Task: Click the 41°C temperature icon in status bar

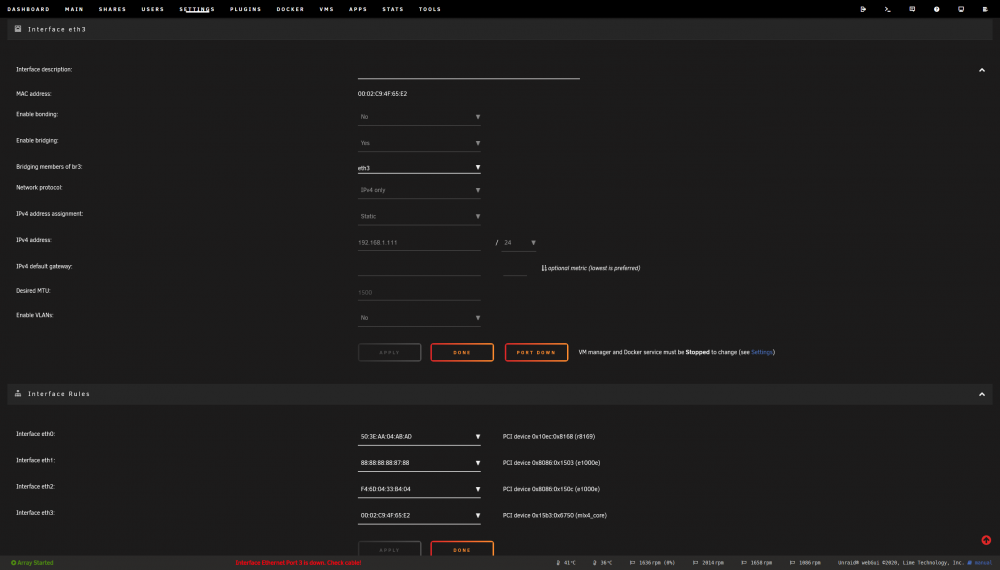Action: (x=558, y=562)
